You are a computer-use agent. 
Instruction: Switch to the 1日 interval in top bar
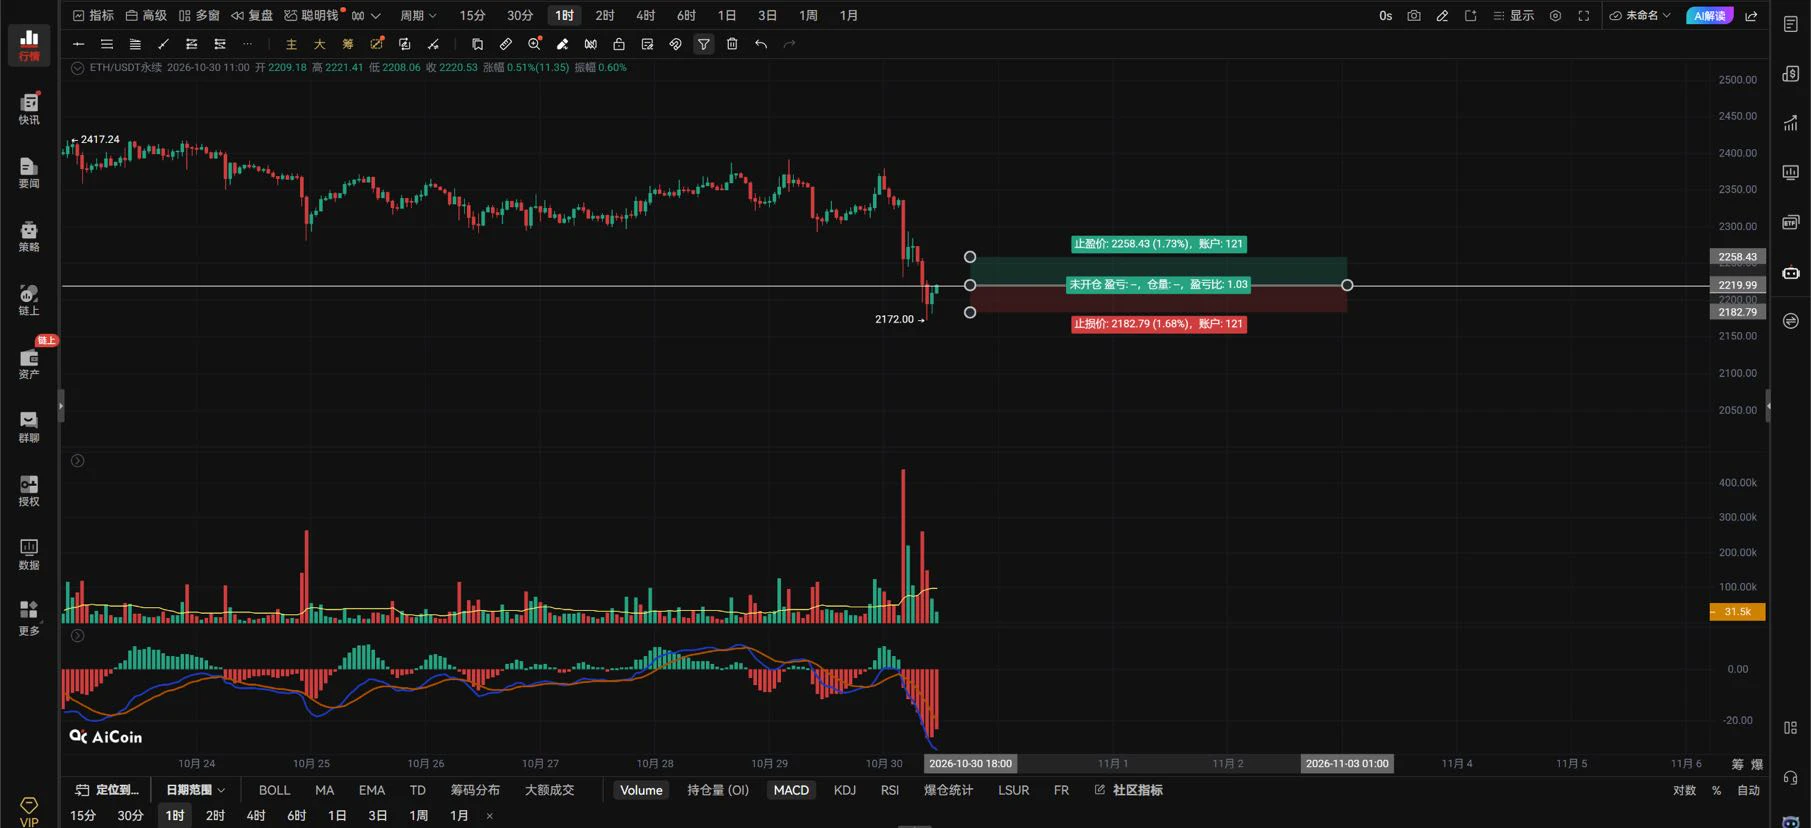[x=727, y=16]
